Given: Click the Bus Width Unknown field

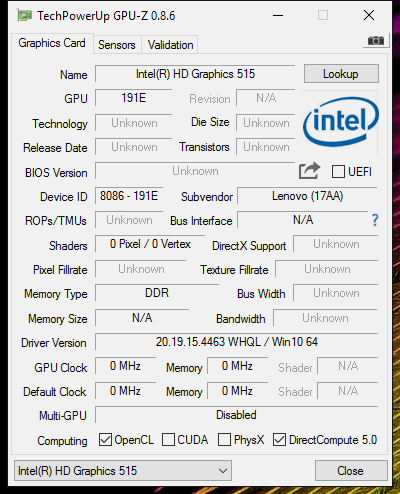Looking at the screenshot, I should pos(336,293).
